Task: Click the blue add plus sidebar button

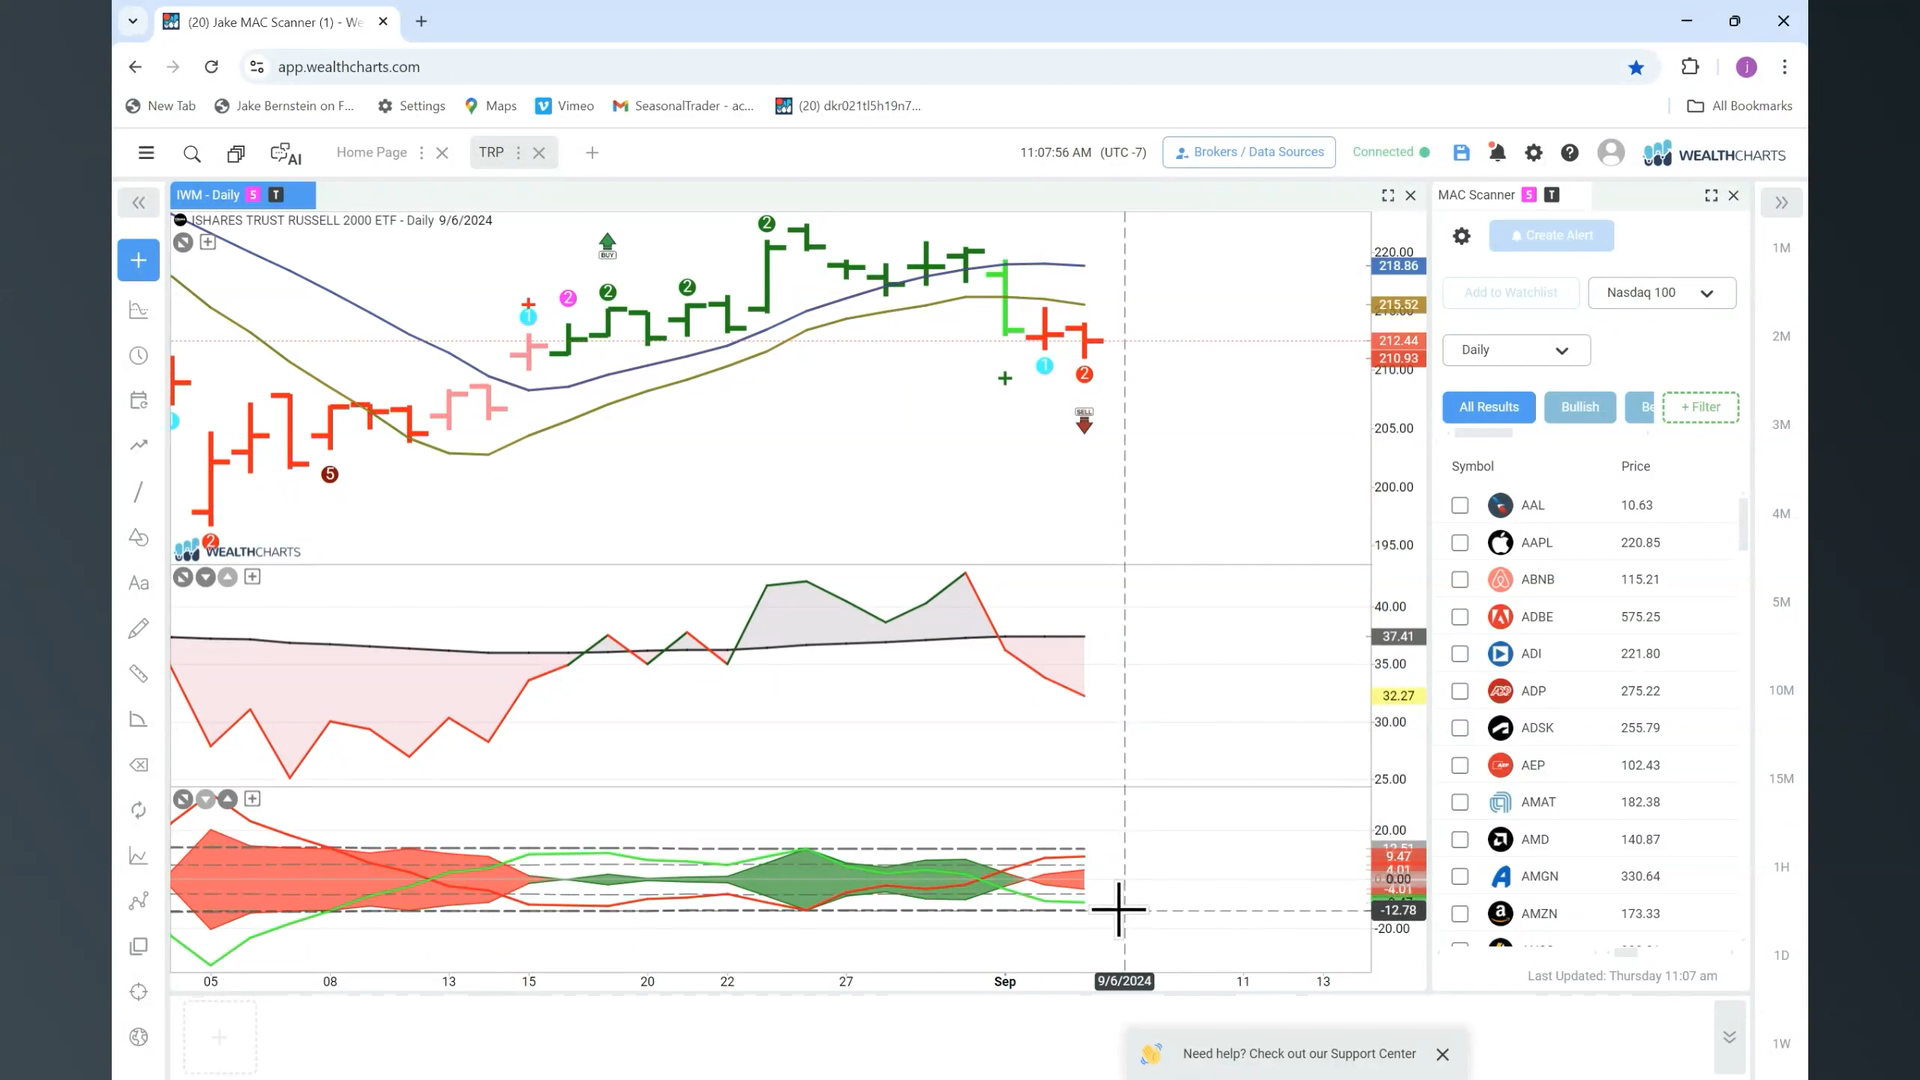Action: pos(139,260)
